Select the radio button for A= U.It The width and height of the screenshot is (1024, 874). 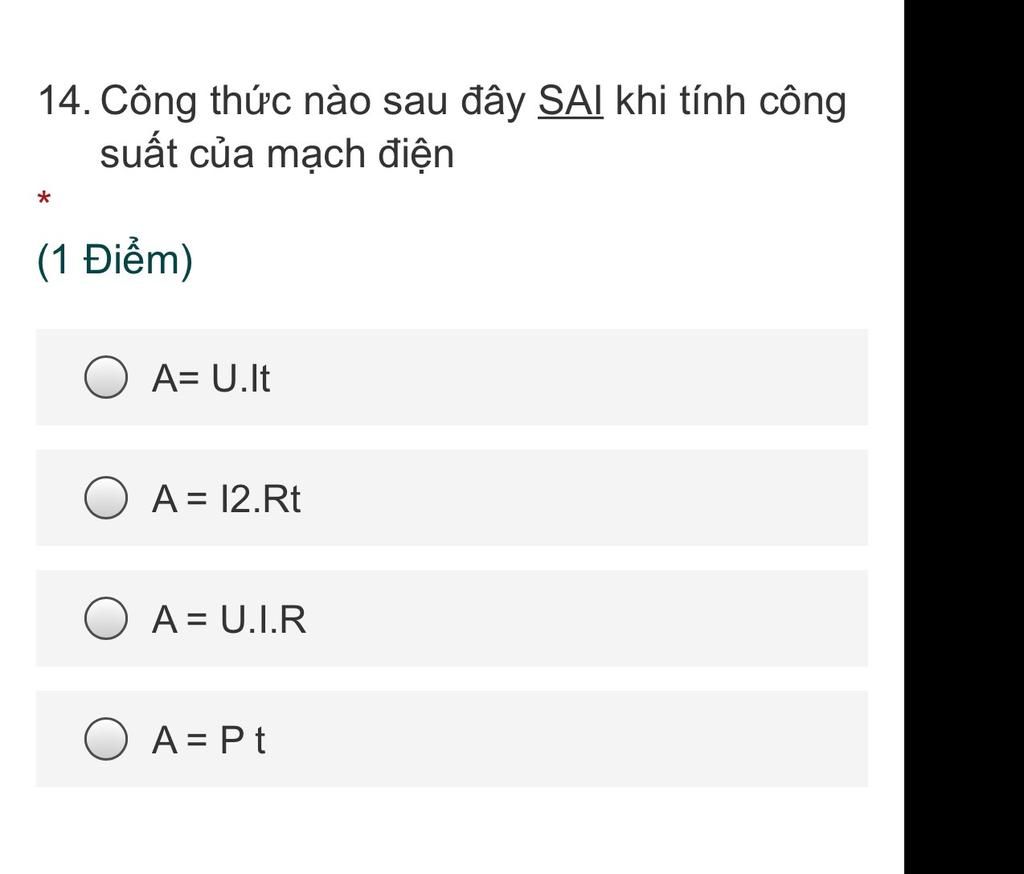coord(106,377)
